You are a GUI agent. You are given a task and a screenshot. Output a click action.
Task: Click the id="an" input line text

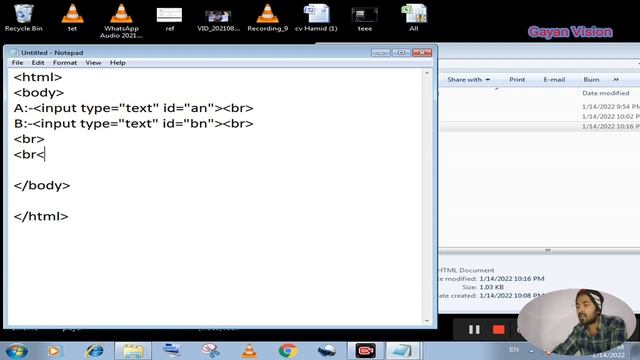click(133, 108)
